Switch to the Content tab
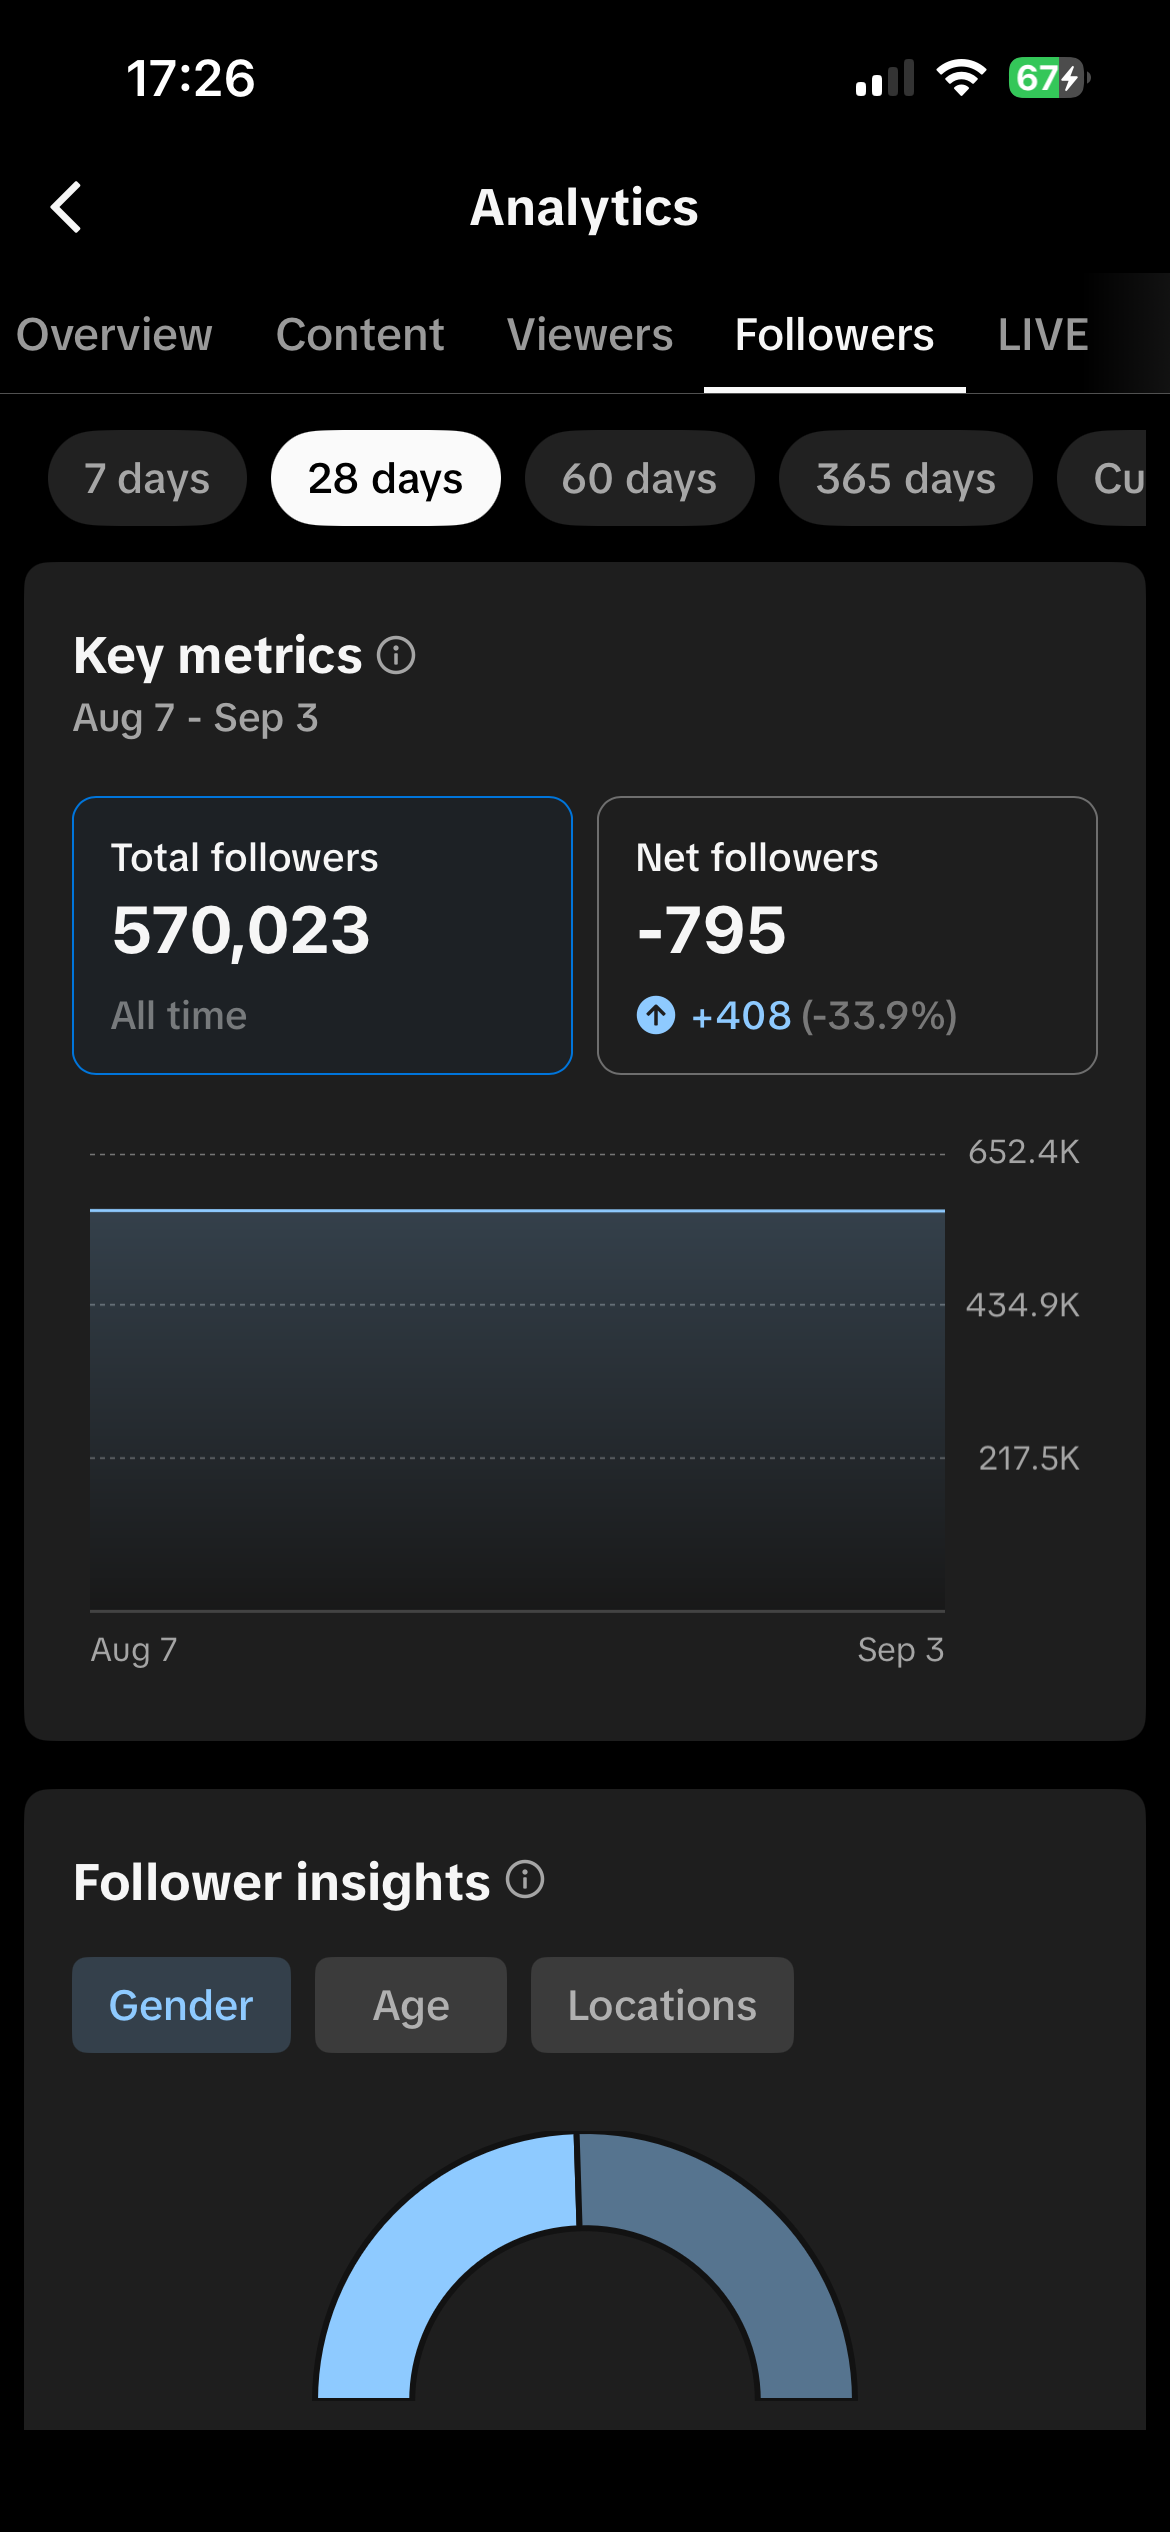The image size is (1170, 2532). pyautogui.click(x=360, y=335)
